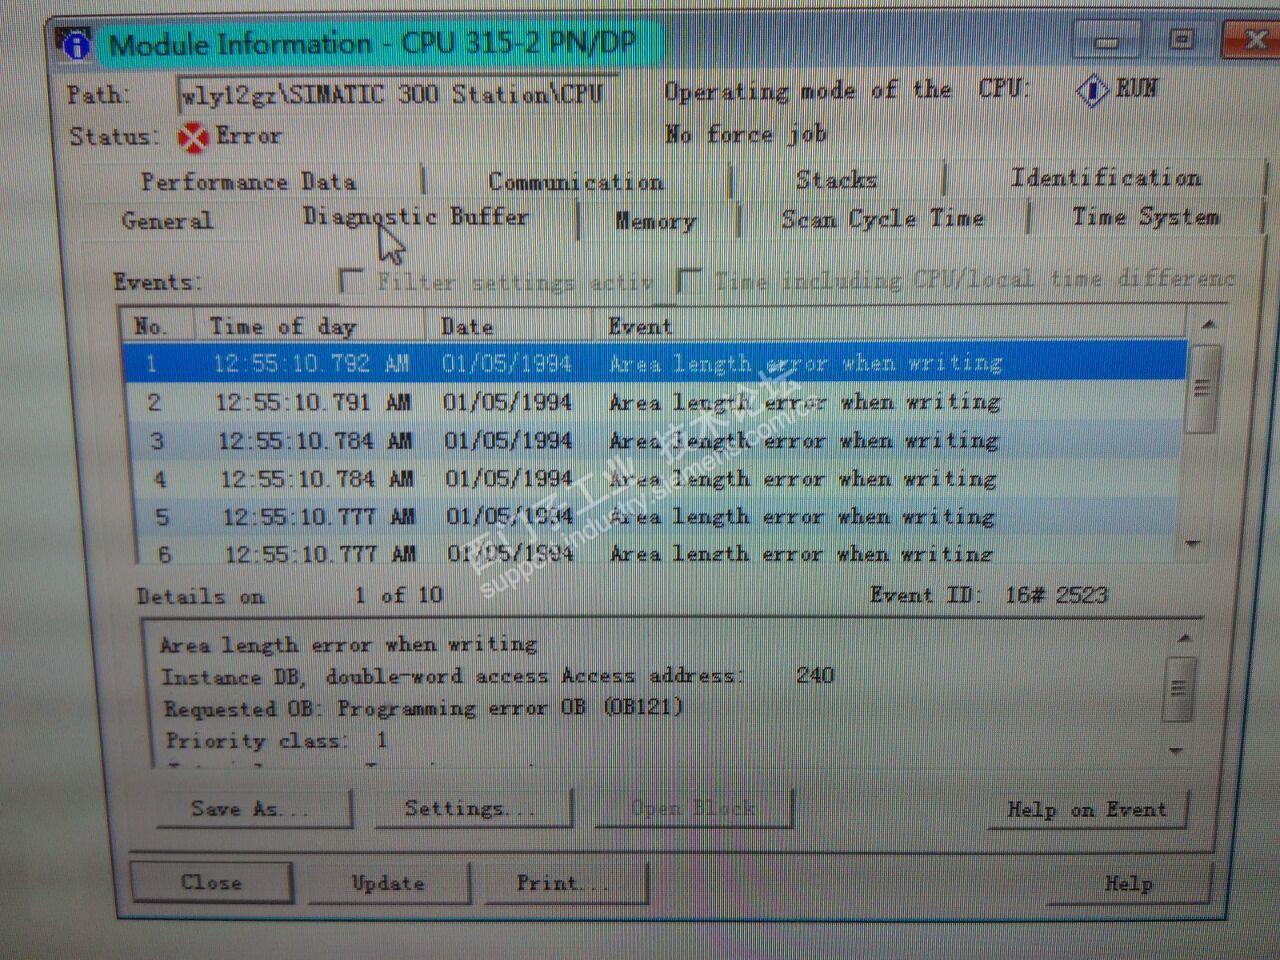Screen dimensions: 1280x960
Task: Select event row number 5
Action: click(x=655, y=517)
